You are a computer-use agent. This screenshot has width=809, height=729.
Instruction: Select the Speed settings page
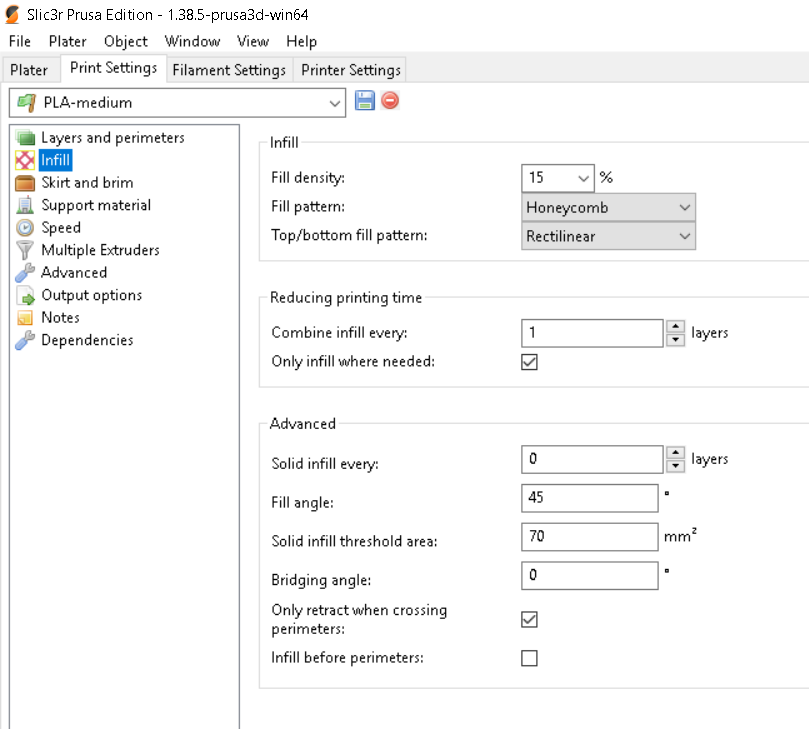pos(61,228)
